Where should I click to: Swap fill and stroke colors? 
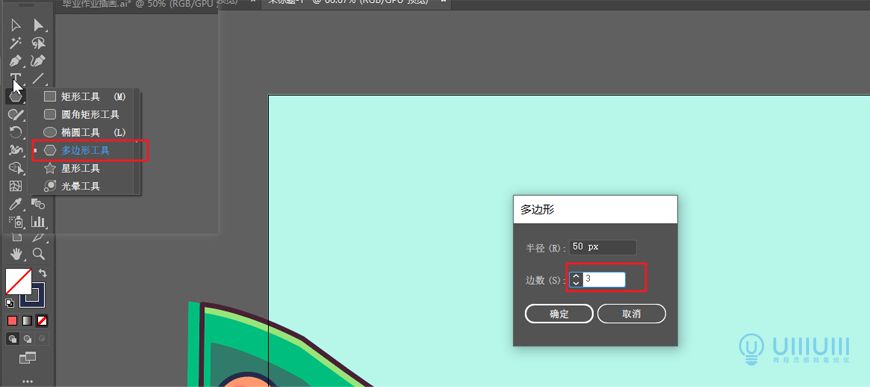coord(42,273)
